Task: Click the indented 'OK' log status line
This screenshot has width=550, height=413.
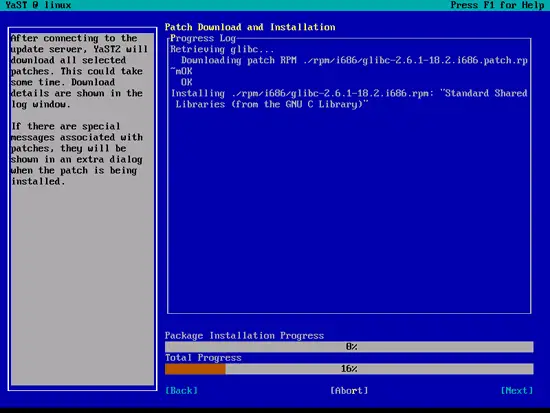Action: point(187,82)
